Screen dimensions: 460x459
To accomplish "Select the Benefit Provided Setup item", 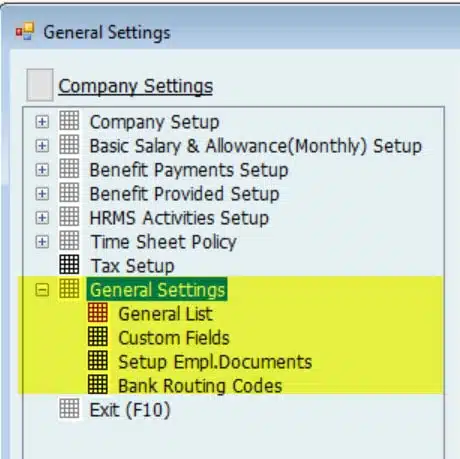I will click(x=185, y=194).
